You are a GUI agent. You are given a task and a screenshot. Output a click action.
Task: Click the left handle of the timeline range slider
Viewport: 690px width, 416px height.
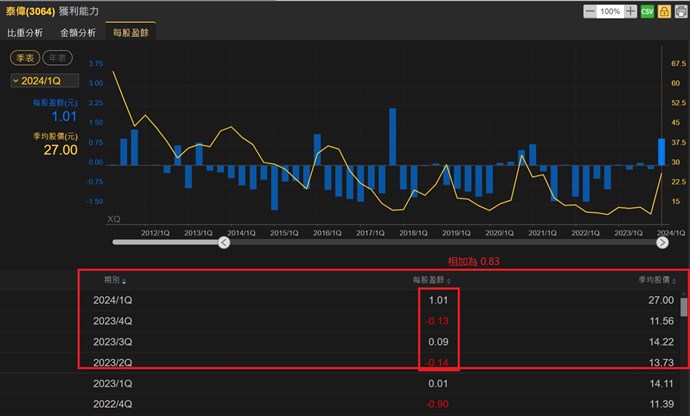tap(224, 242)
